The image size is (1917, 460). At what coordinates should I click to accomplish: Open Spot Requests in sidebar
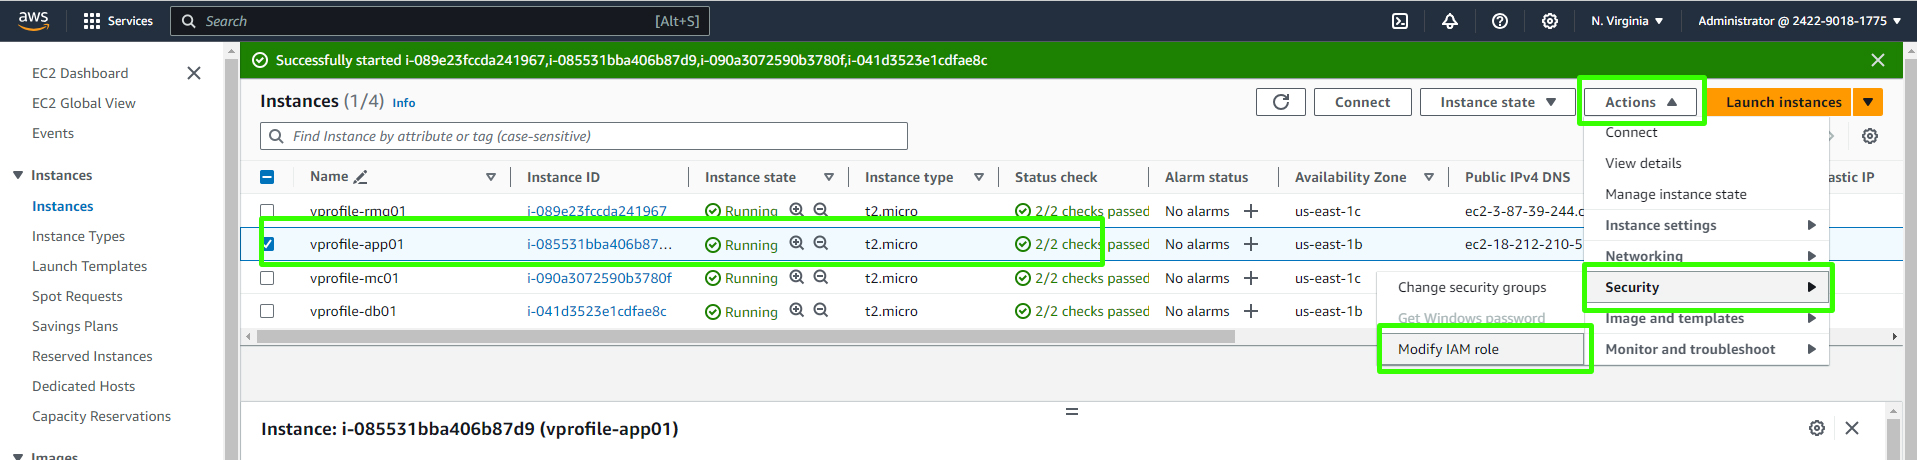click(77, 296)
